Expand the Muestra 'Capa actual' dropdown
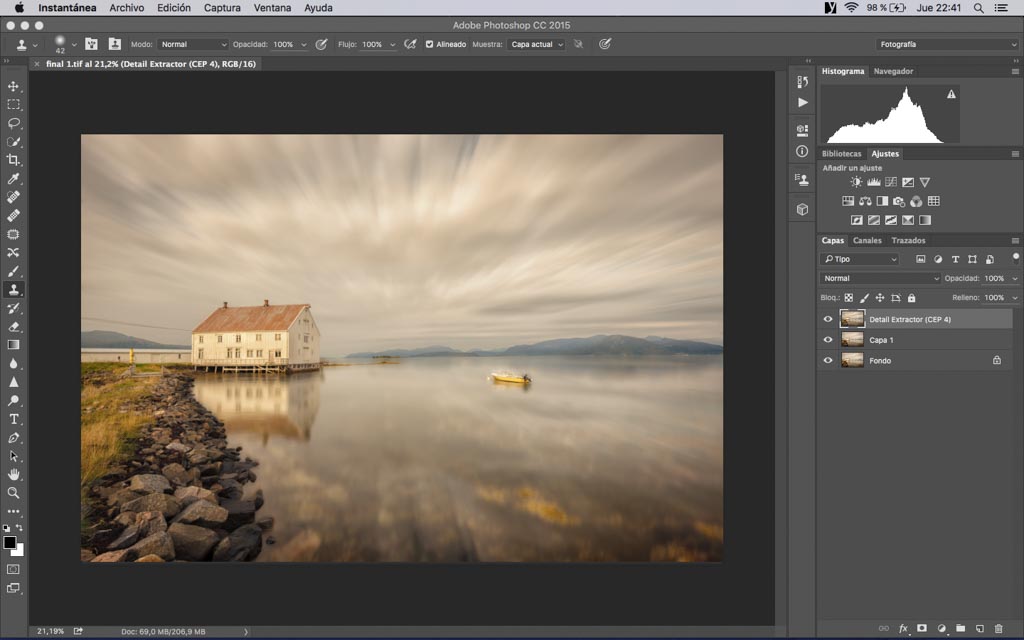 tap(535, 44)
